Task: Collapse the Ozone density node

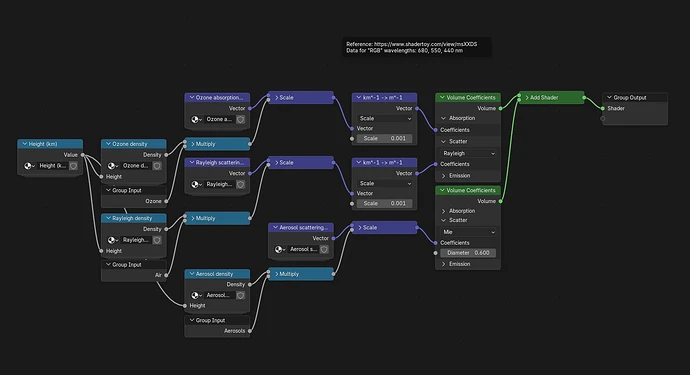Action: tap(108, 144)
